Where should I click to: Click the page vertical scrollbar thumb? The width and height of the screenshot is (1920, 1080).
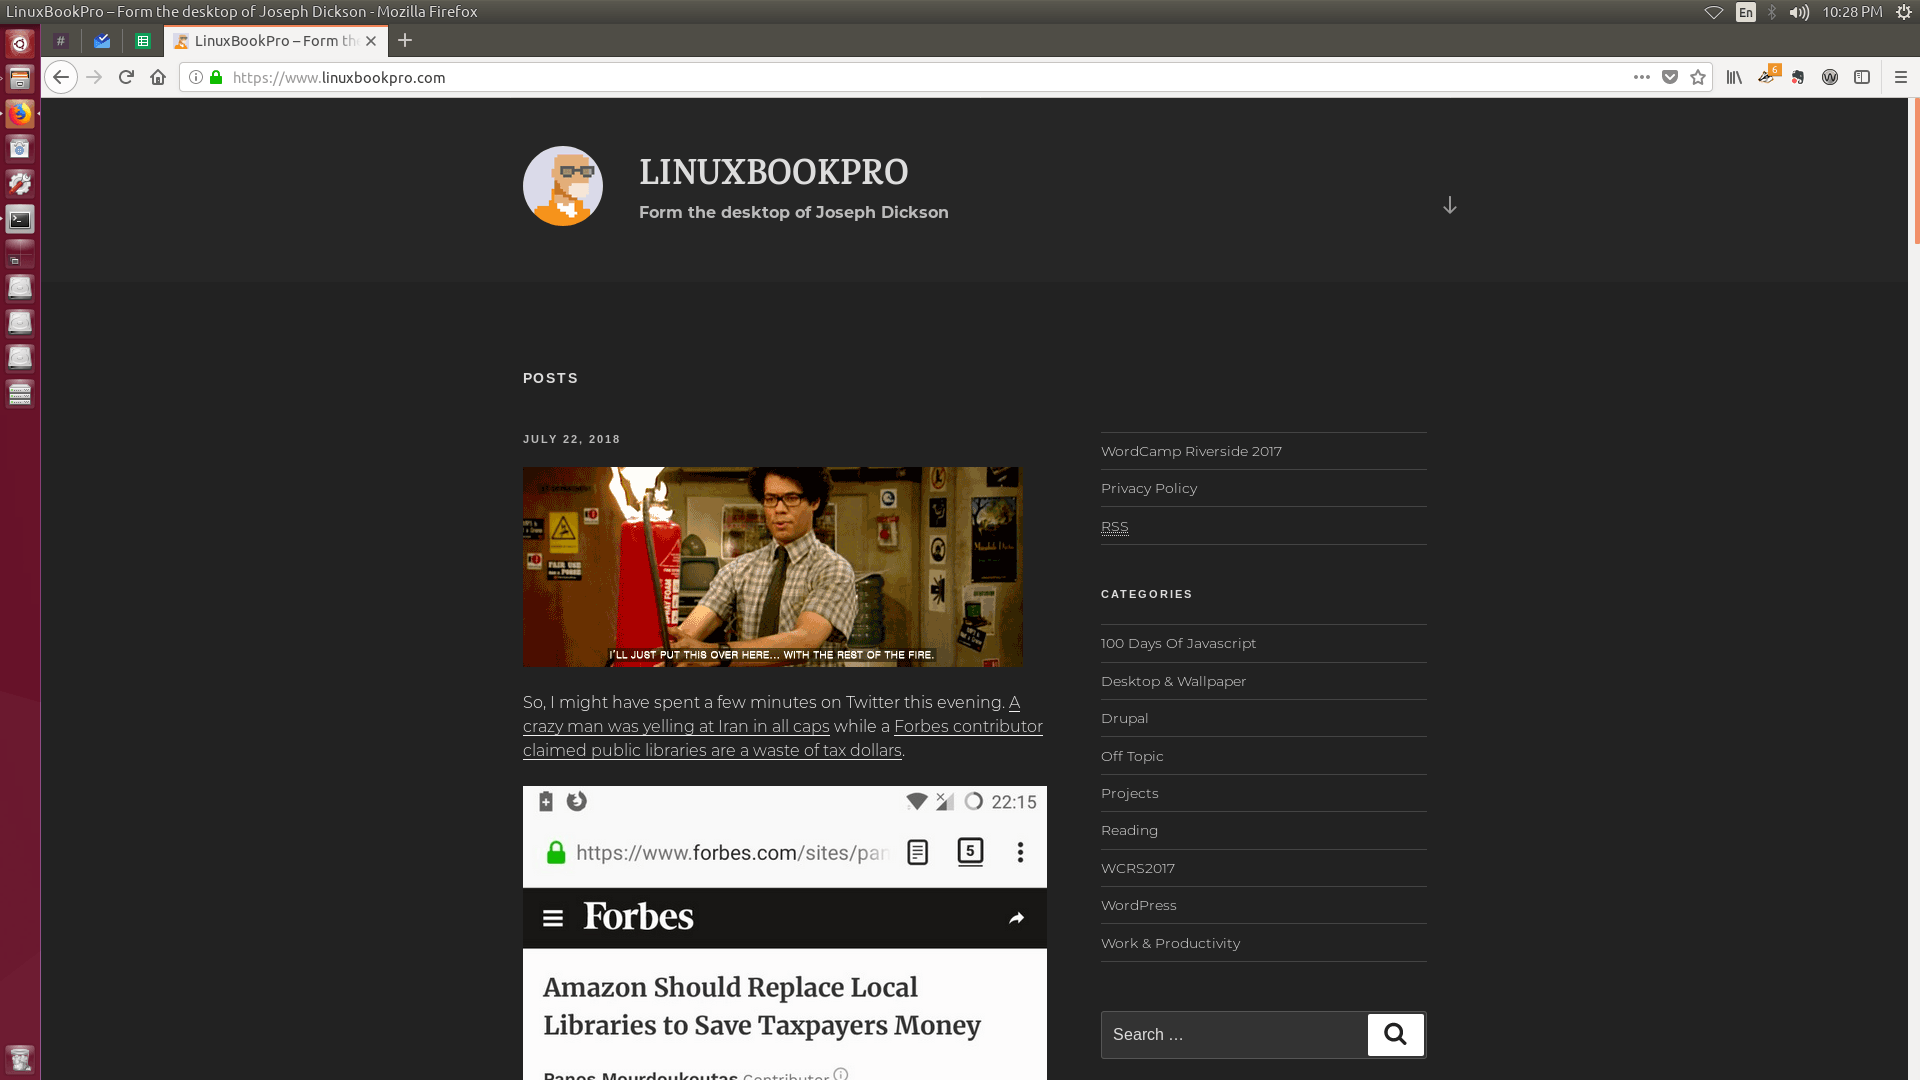point(1915,171)
